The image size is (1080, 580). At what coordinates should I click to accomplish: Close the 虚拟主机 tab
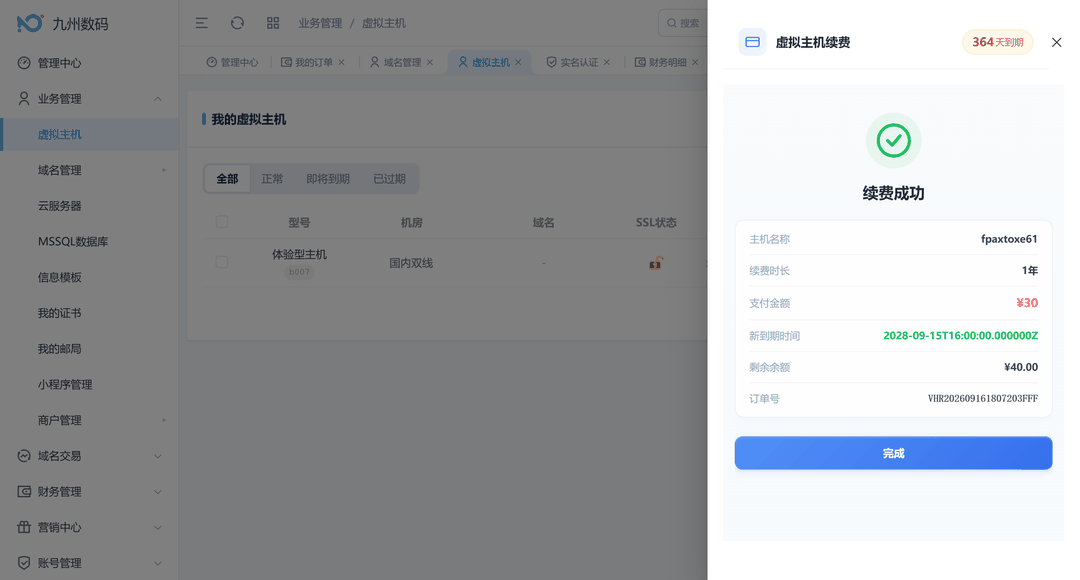518,62
